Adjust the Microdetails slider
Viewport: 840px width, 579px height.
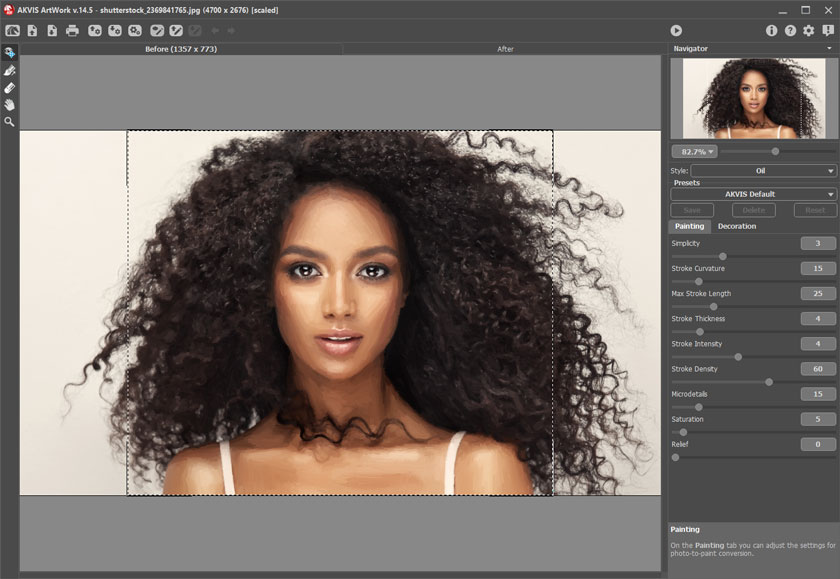click(699, 407)
